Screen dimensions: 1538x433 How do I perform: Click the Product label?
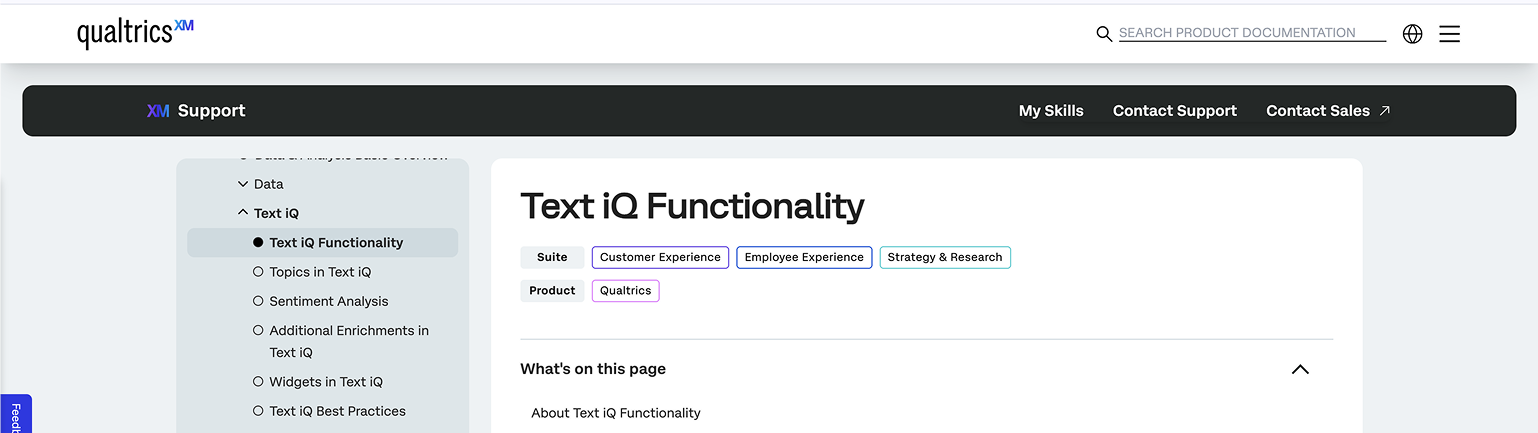(552, 291)
